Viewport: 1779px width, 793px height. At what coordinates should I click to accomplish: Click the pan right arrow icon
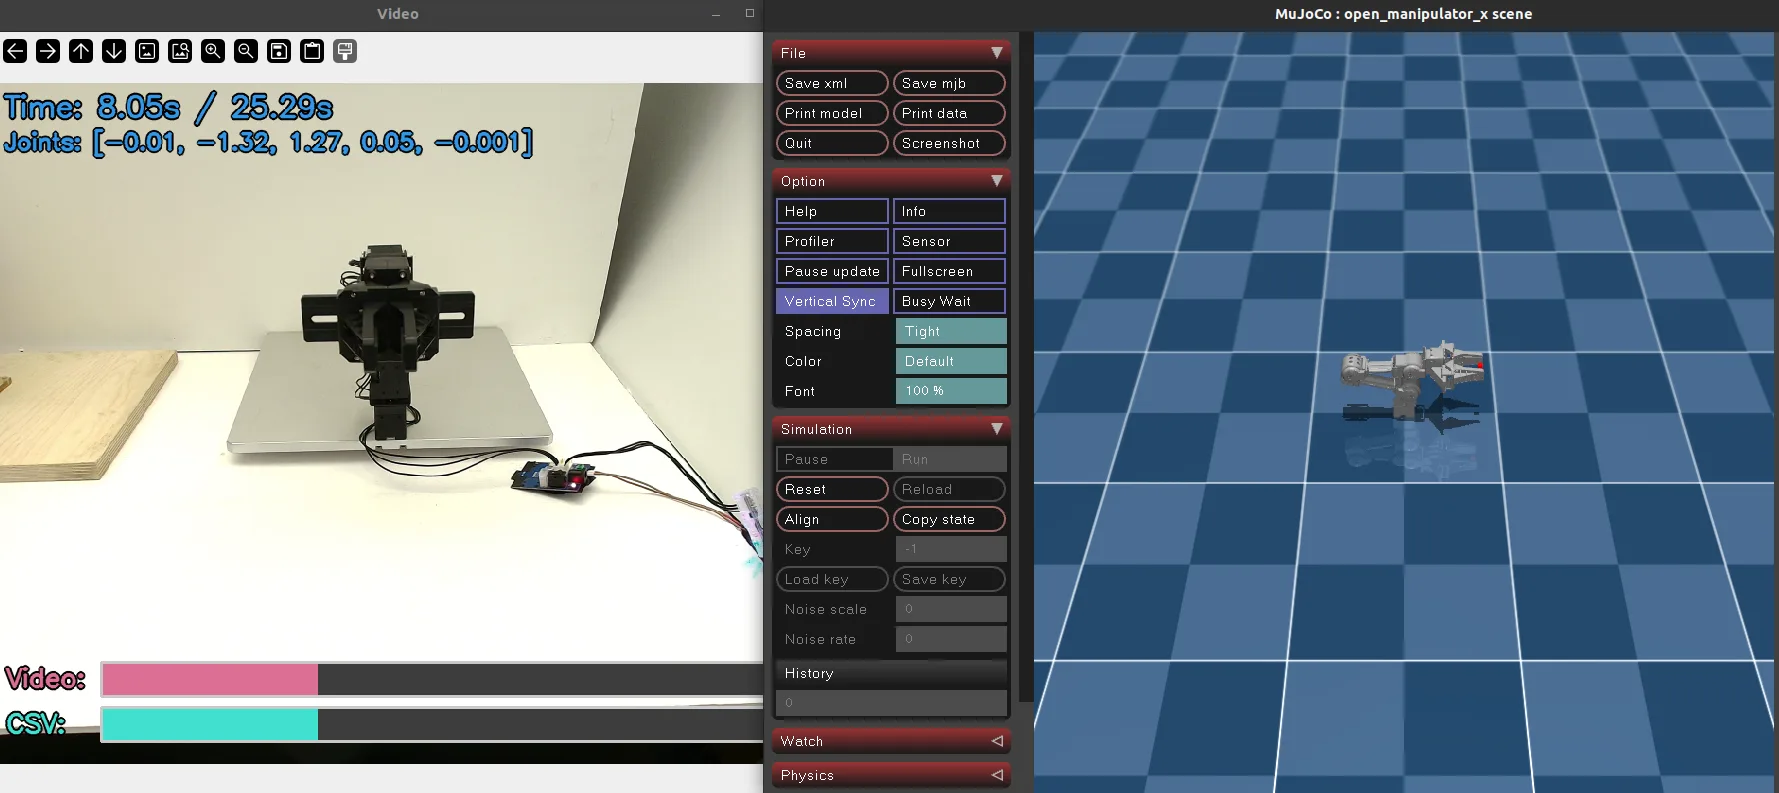click(48, 51)
